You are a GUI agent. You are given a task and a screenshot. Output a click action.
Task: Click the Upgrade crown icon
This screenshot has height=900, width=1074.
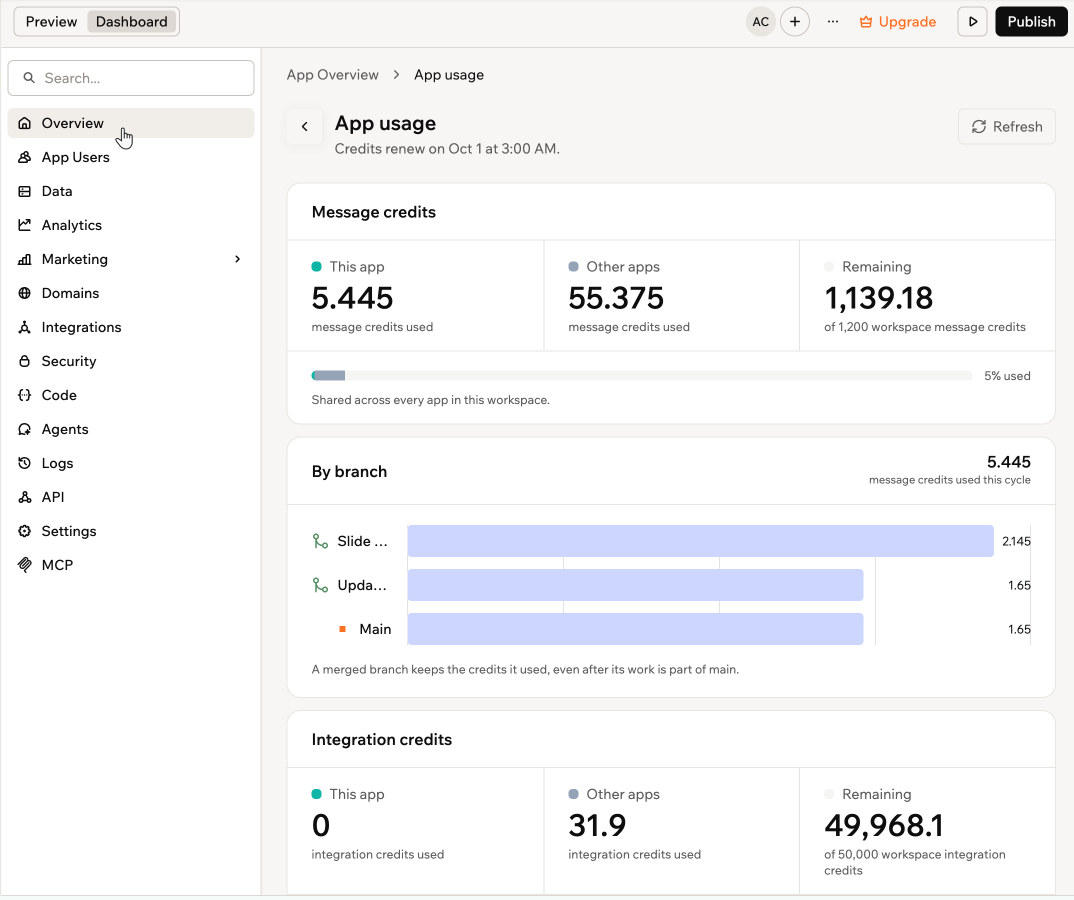click(866, 22)
